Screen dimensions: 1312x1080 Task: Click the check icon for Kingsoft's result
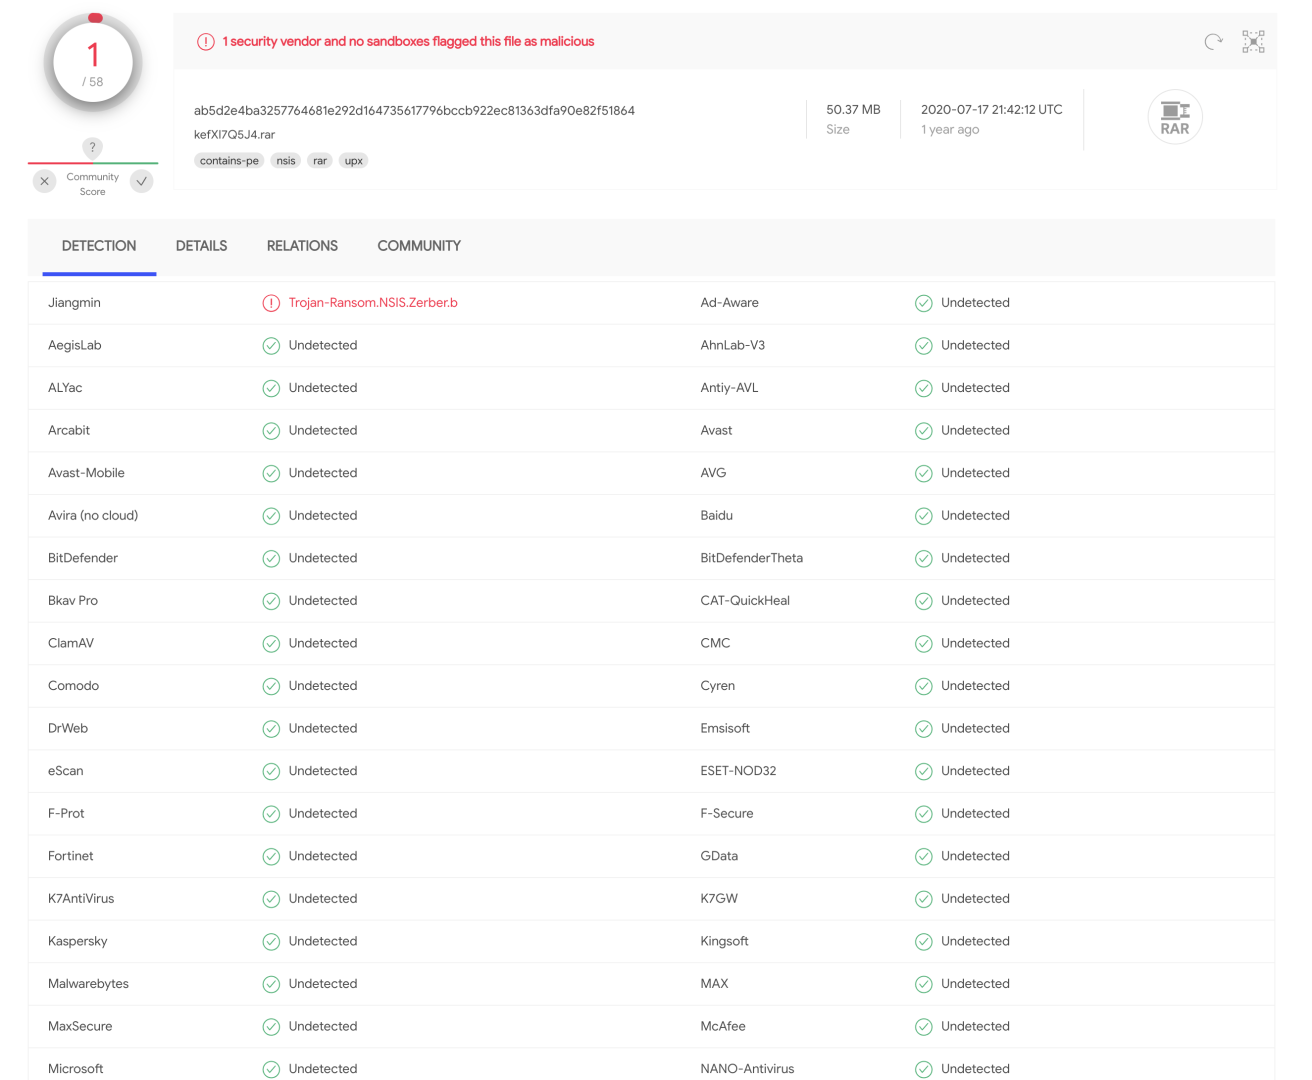click(924, 942)
